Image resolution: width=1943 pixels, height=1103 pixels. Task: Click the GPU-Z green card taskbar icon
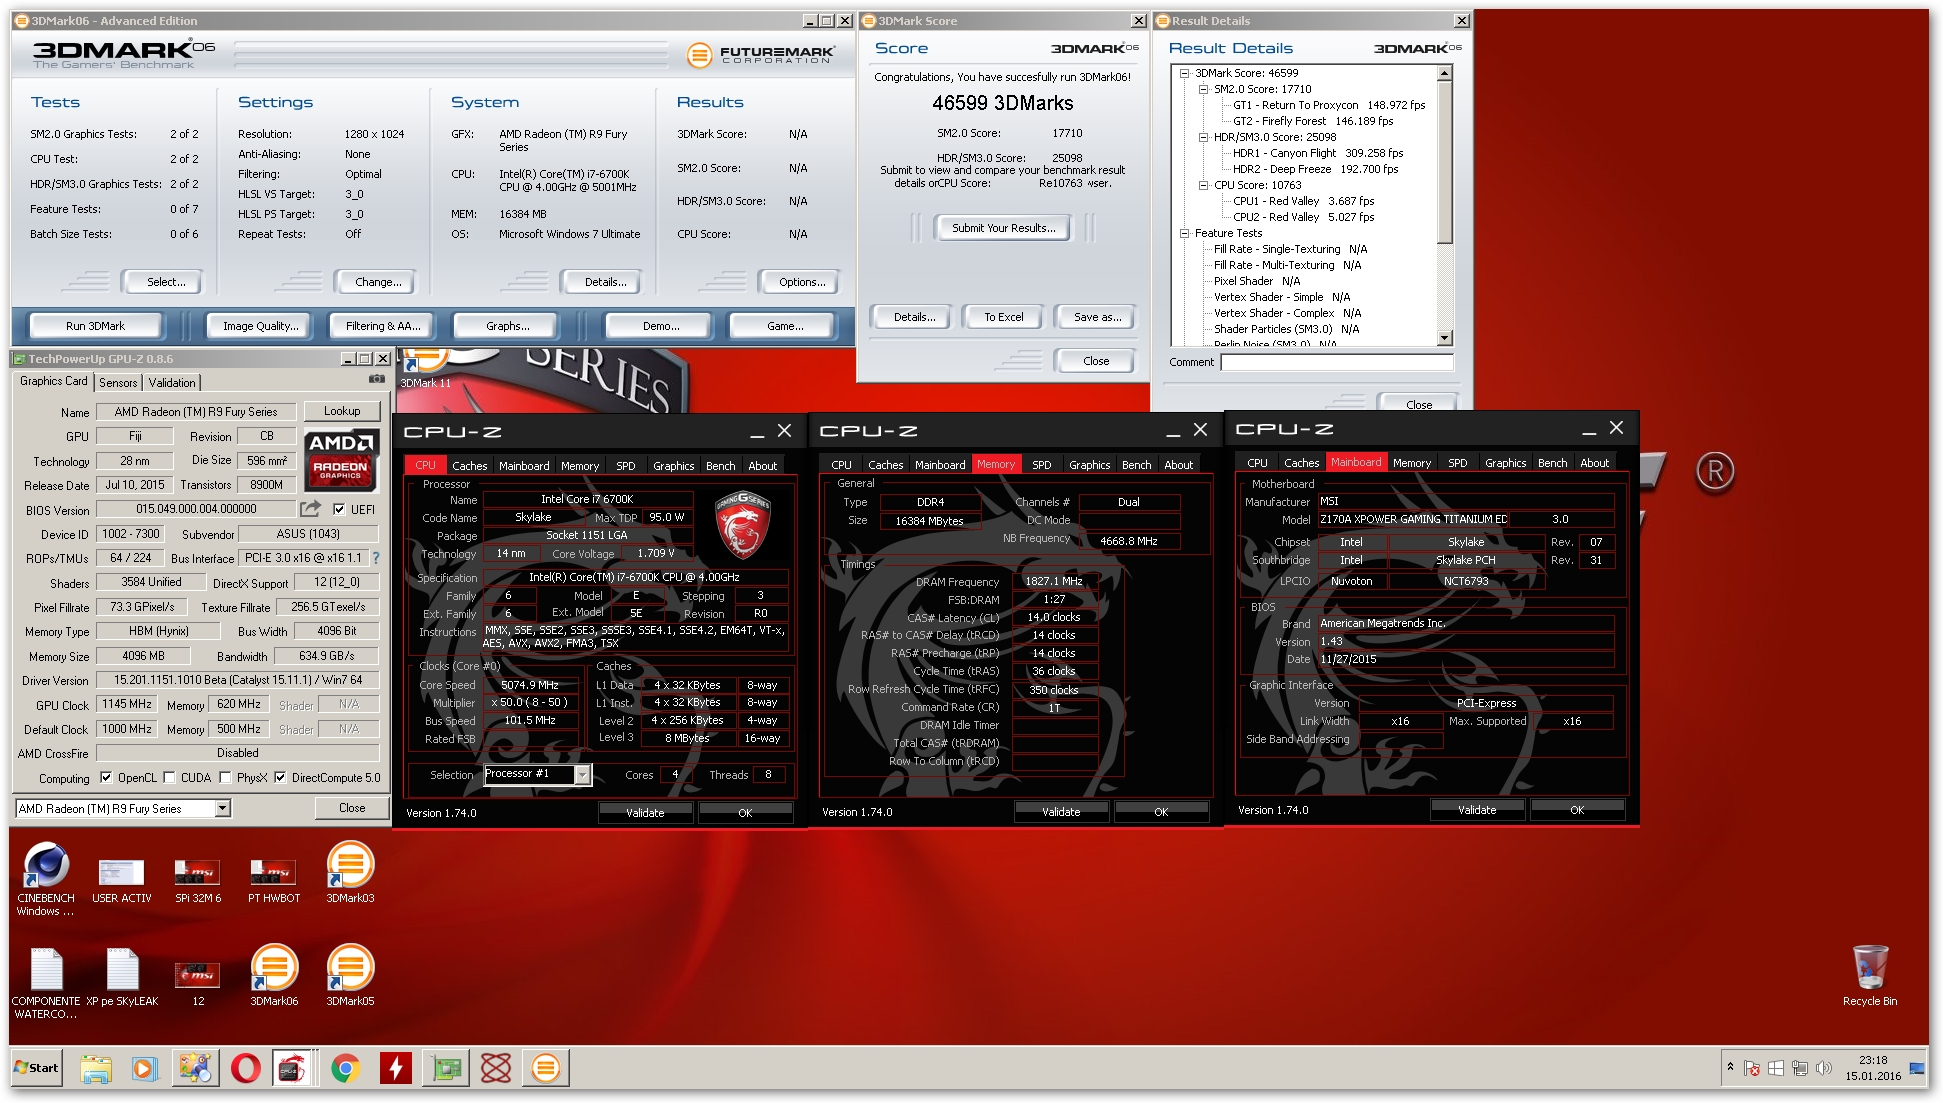pos(446,1068)
